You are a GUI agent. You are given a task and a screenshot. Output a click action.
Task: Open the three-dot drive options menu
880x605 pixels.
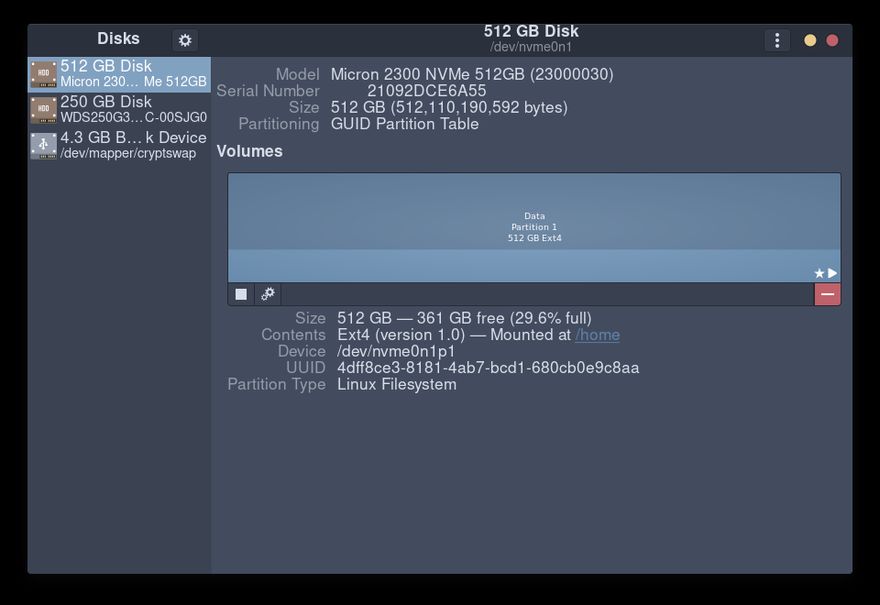pos(777,40)
